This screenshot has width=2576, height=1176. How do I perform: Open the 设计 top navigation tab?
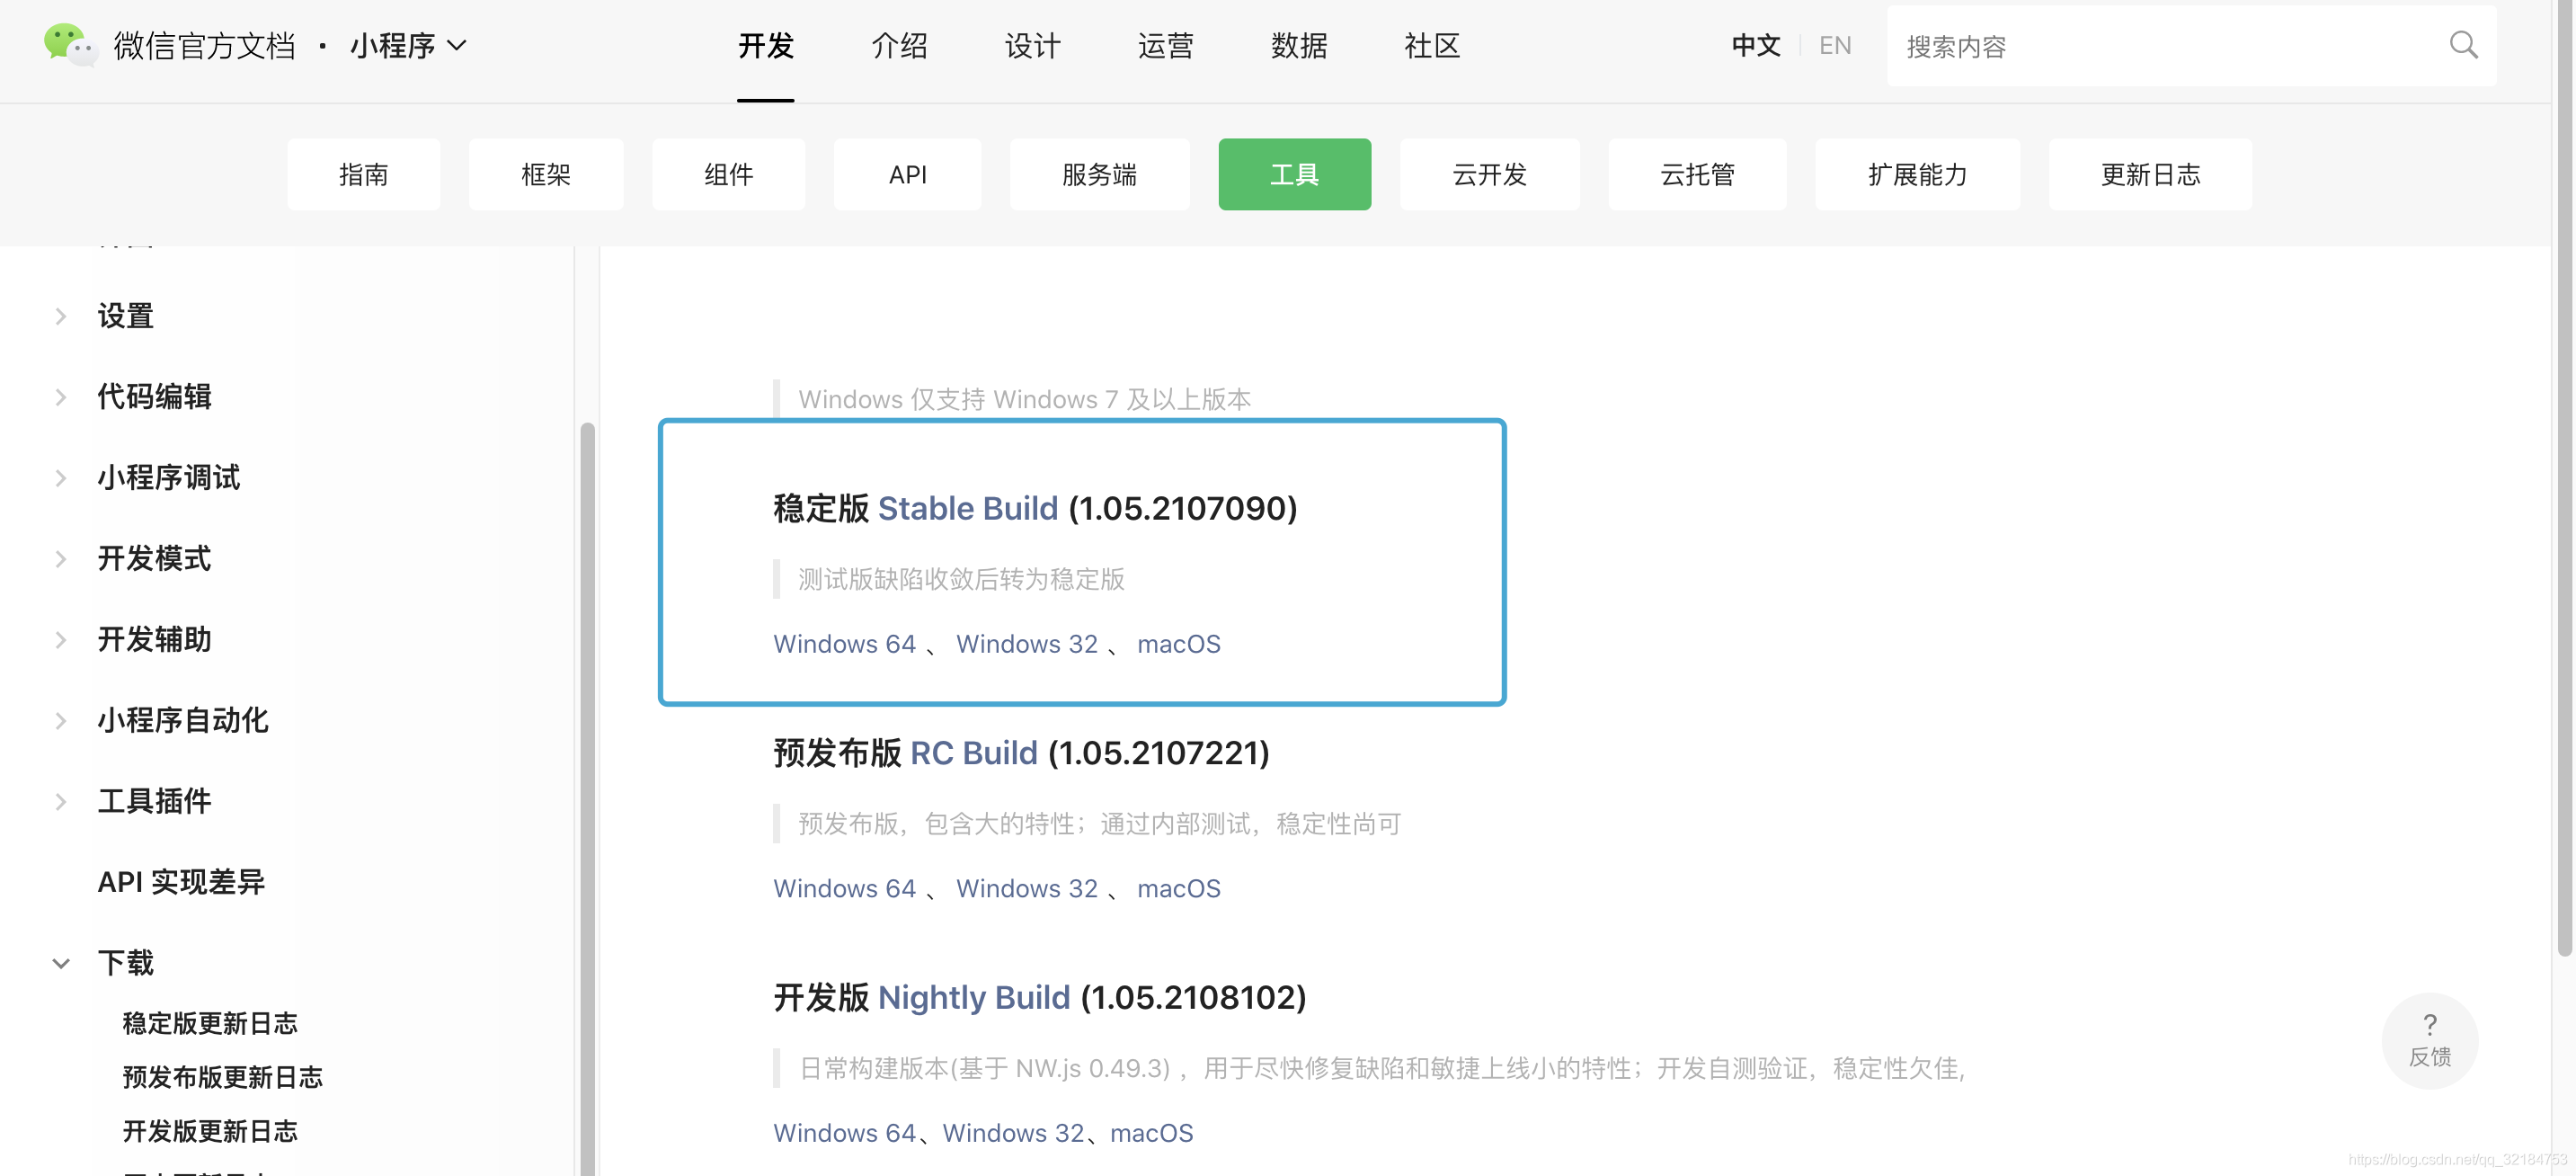tap(1032, 45)
